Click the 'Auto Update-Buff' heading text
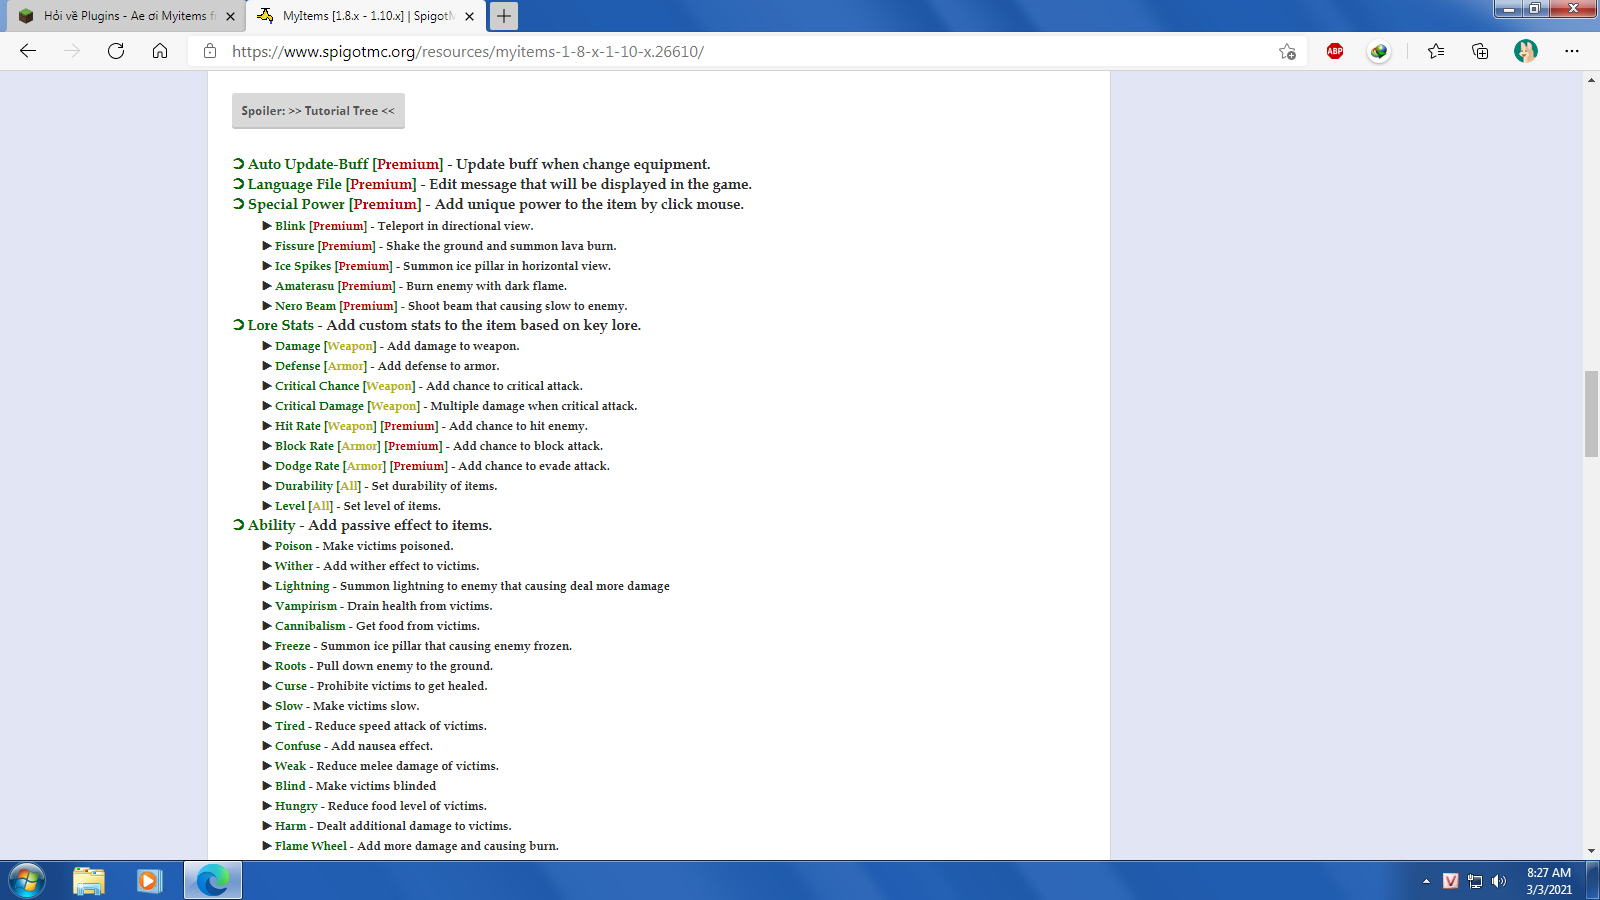1600x900 pixels. (308, 164)
